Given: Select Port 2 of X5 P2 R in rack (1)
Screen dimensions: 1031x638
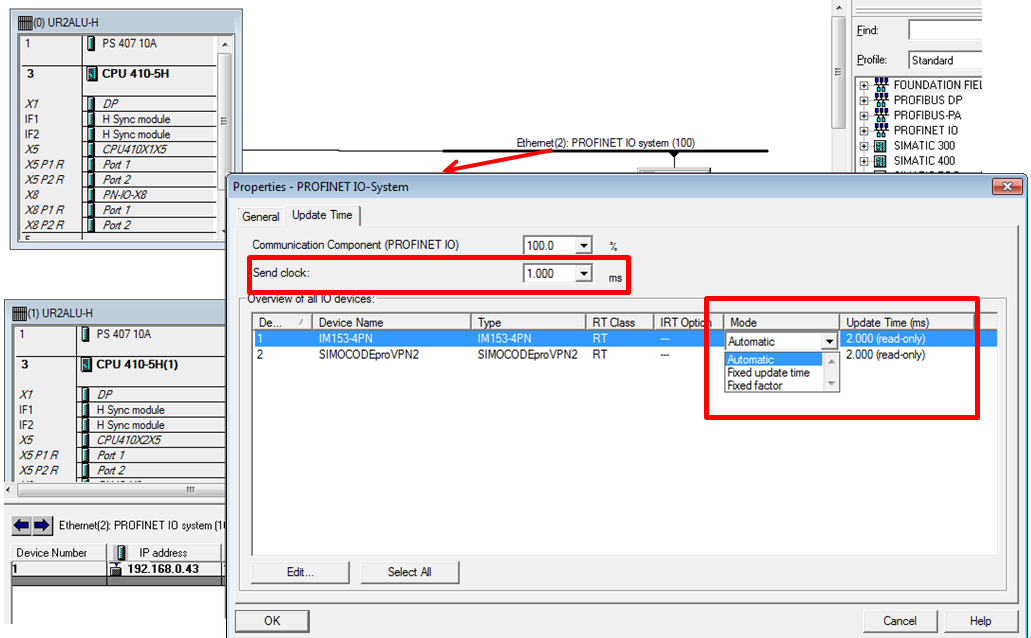Looking at the screenshot, I should (110, 470).
